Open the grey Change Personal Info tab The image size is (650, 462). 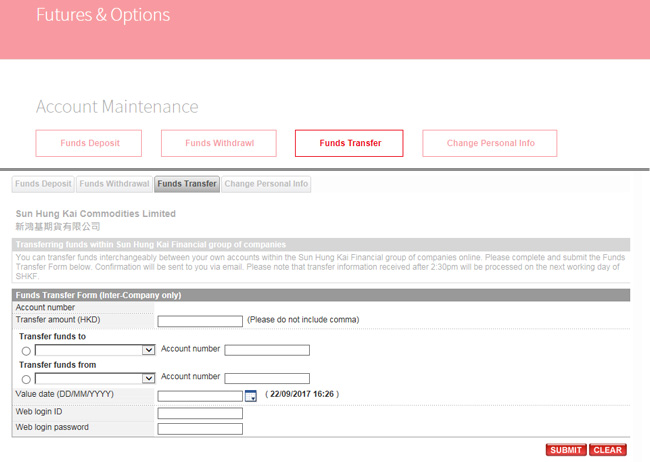point(266,184)
